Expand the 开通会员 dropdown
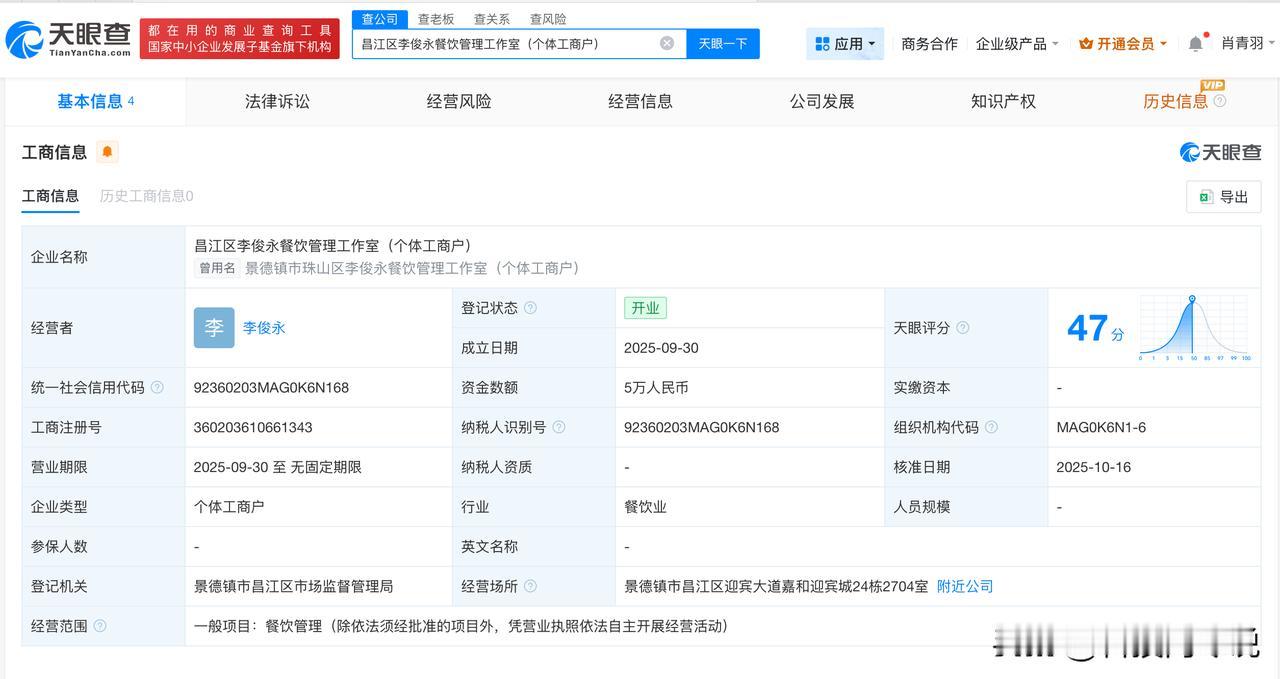Viewport: 1280px width, 679px height. tap(1123, 44)
